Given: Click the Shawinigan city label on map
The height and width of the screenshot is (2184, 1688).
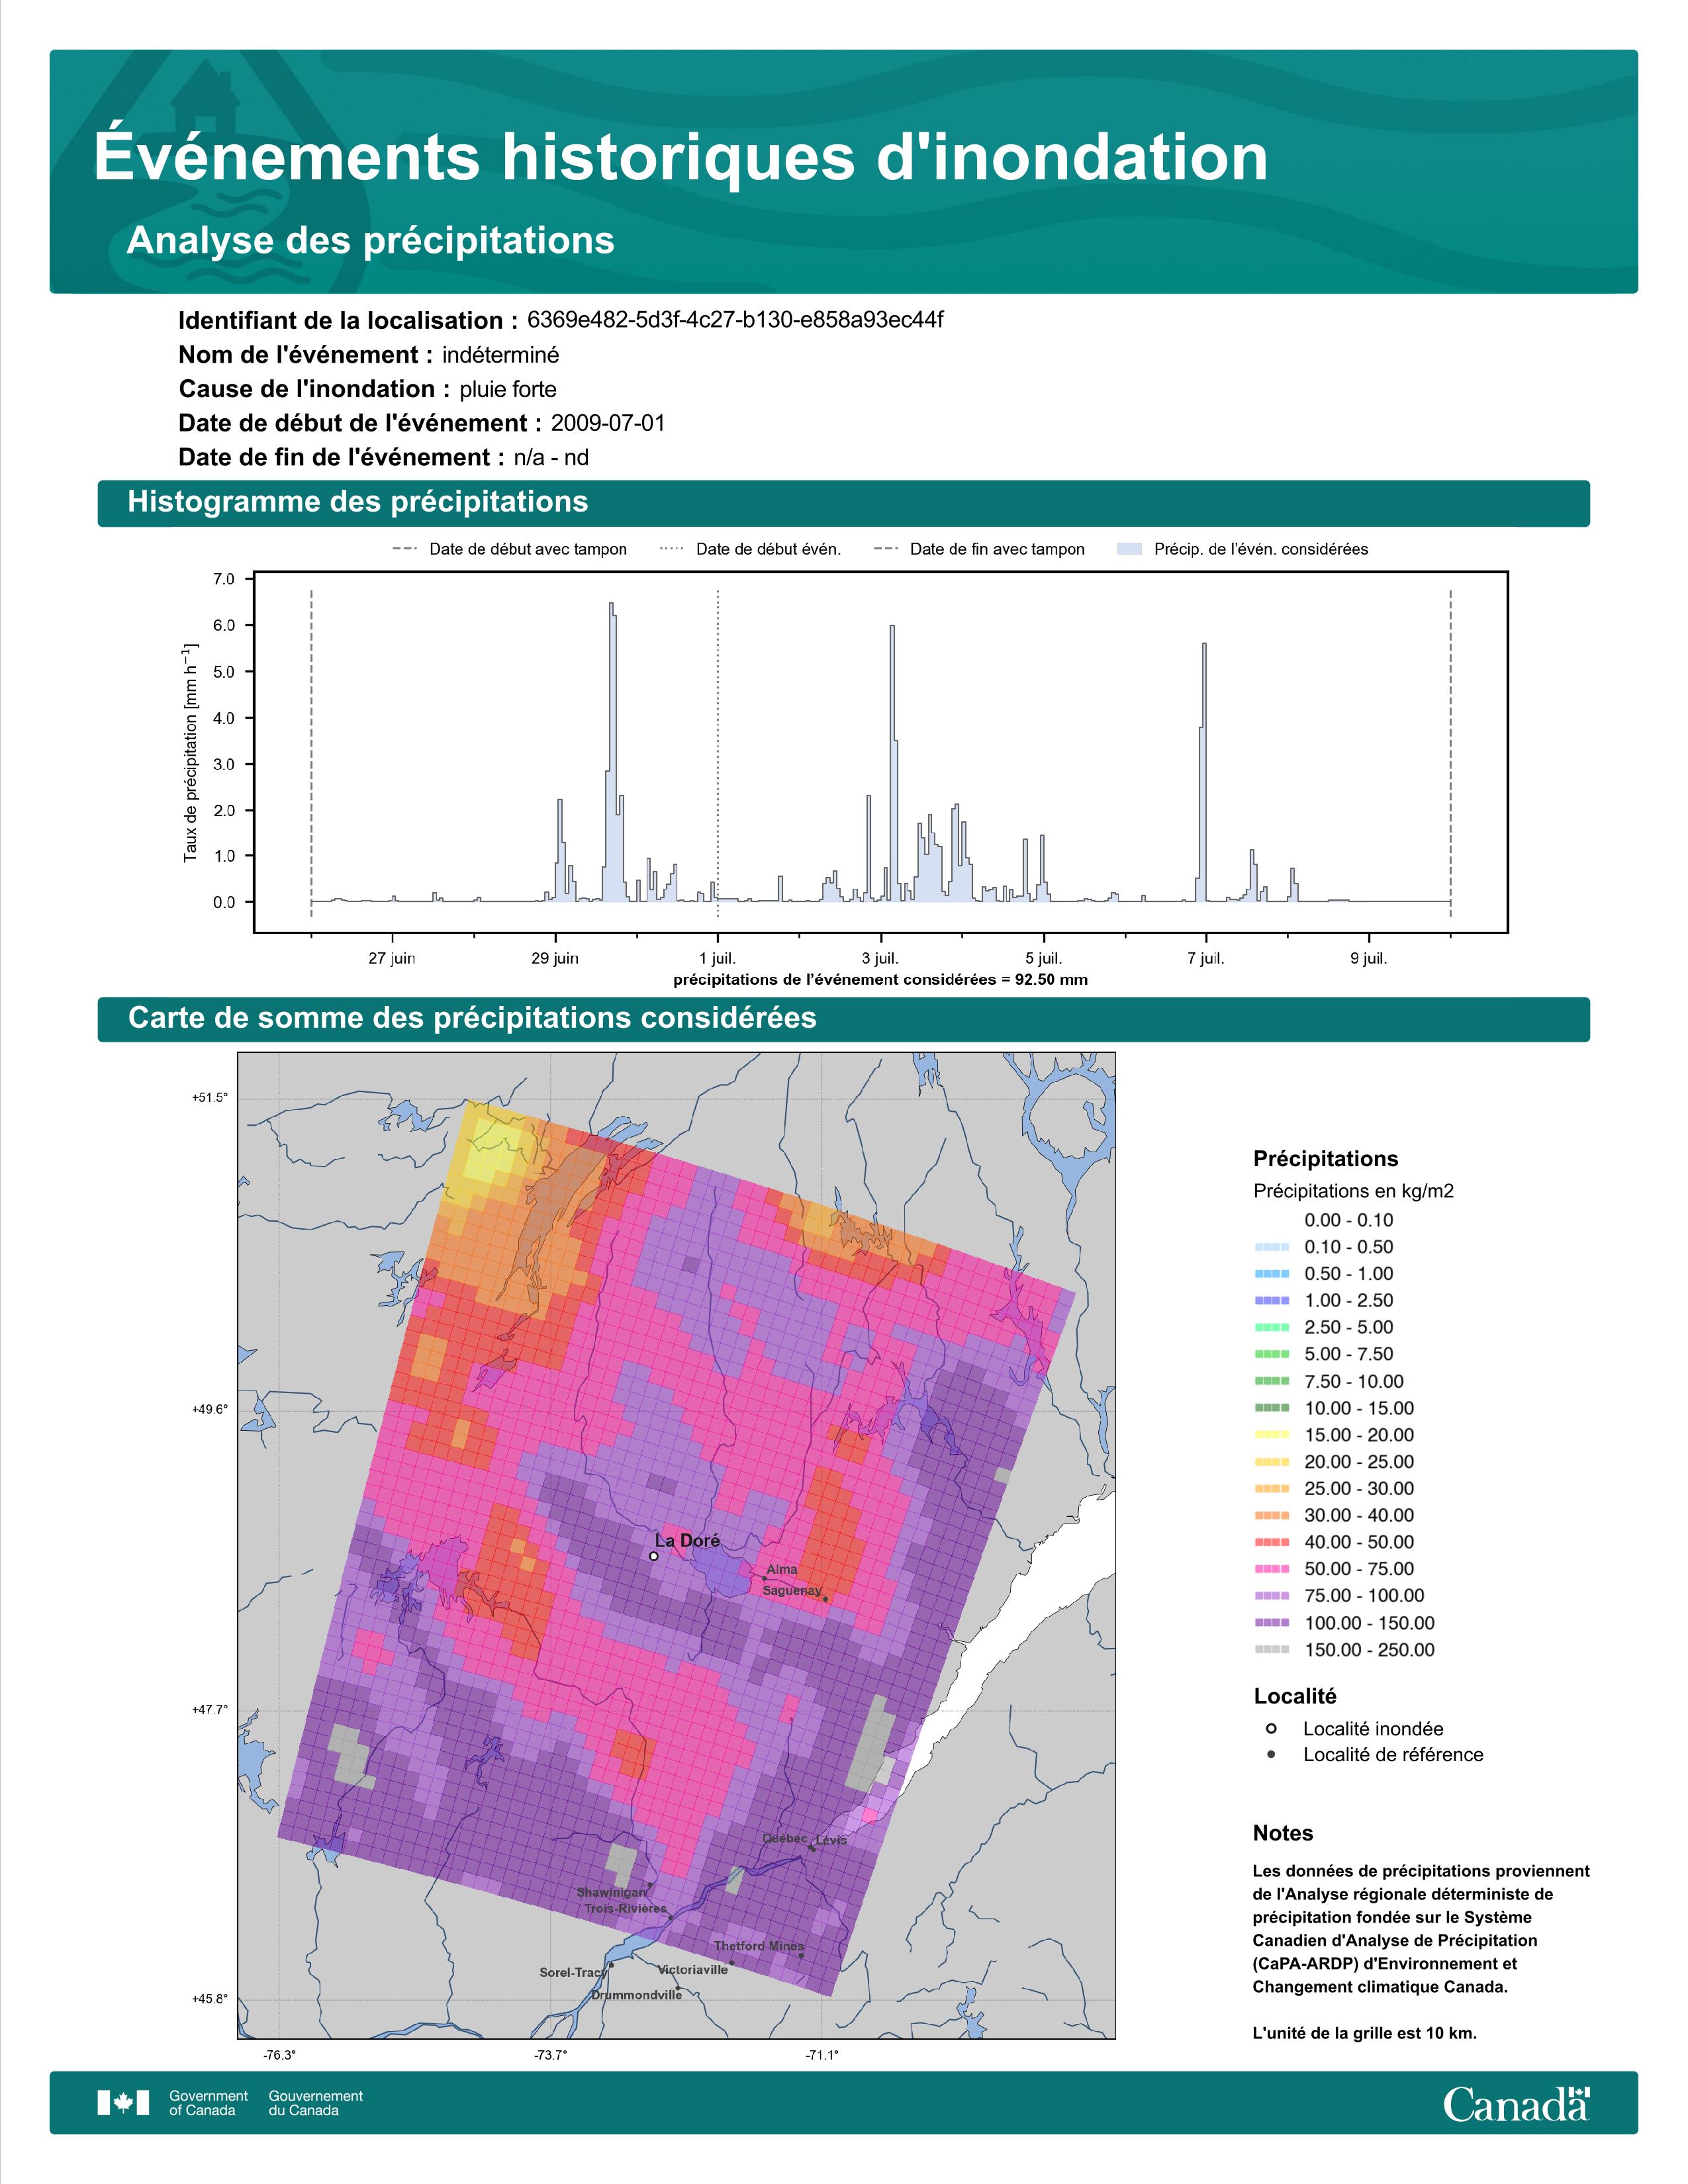Looking at the screenshot, I should [611, 1893].
